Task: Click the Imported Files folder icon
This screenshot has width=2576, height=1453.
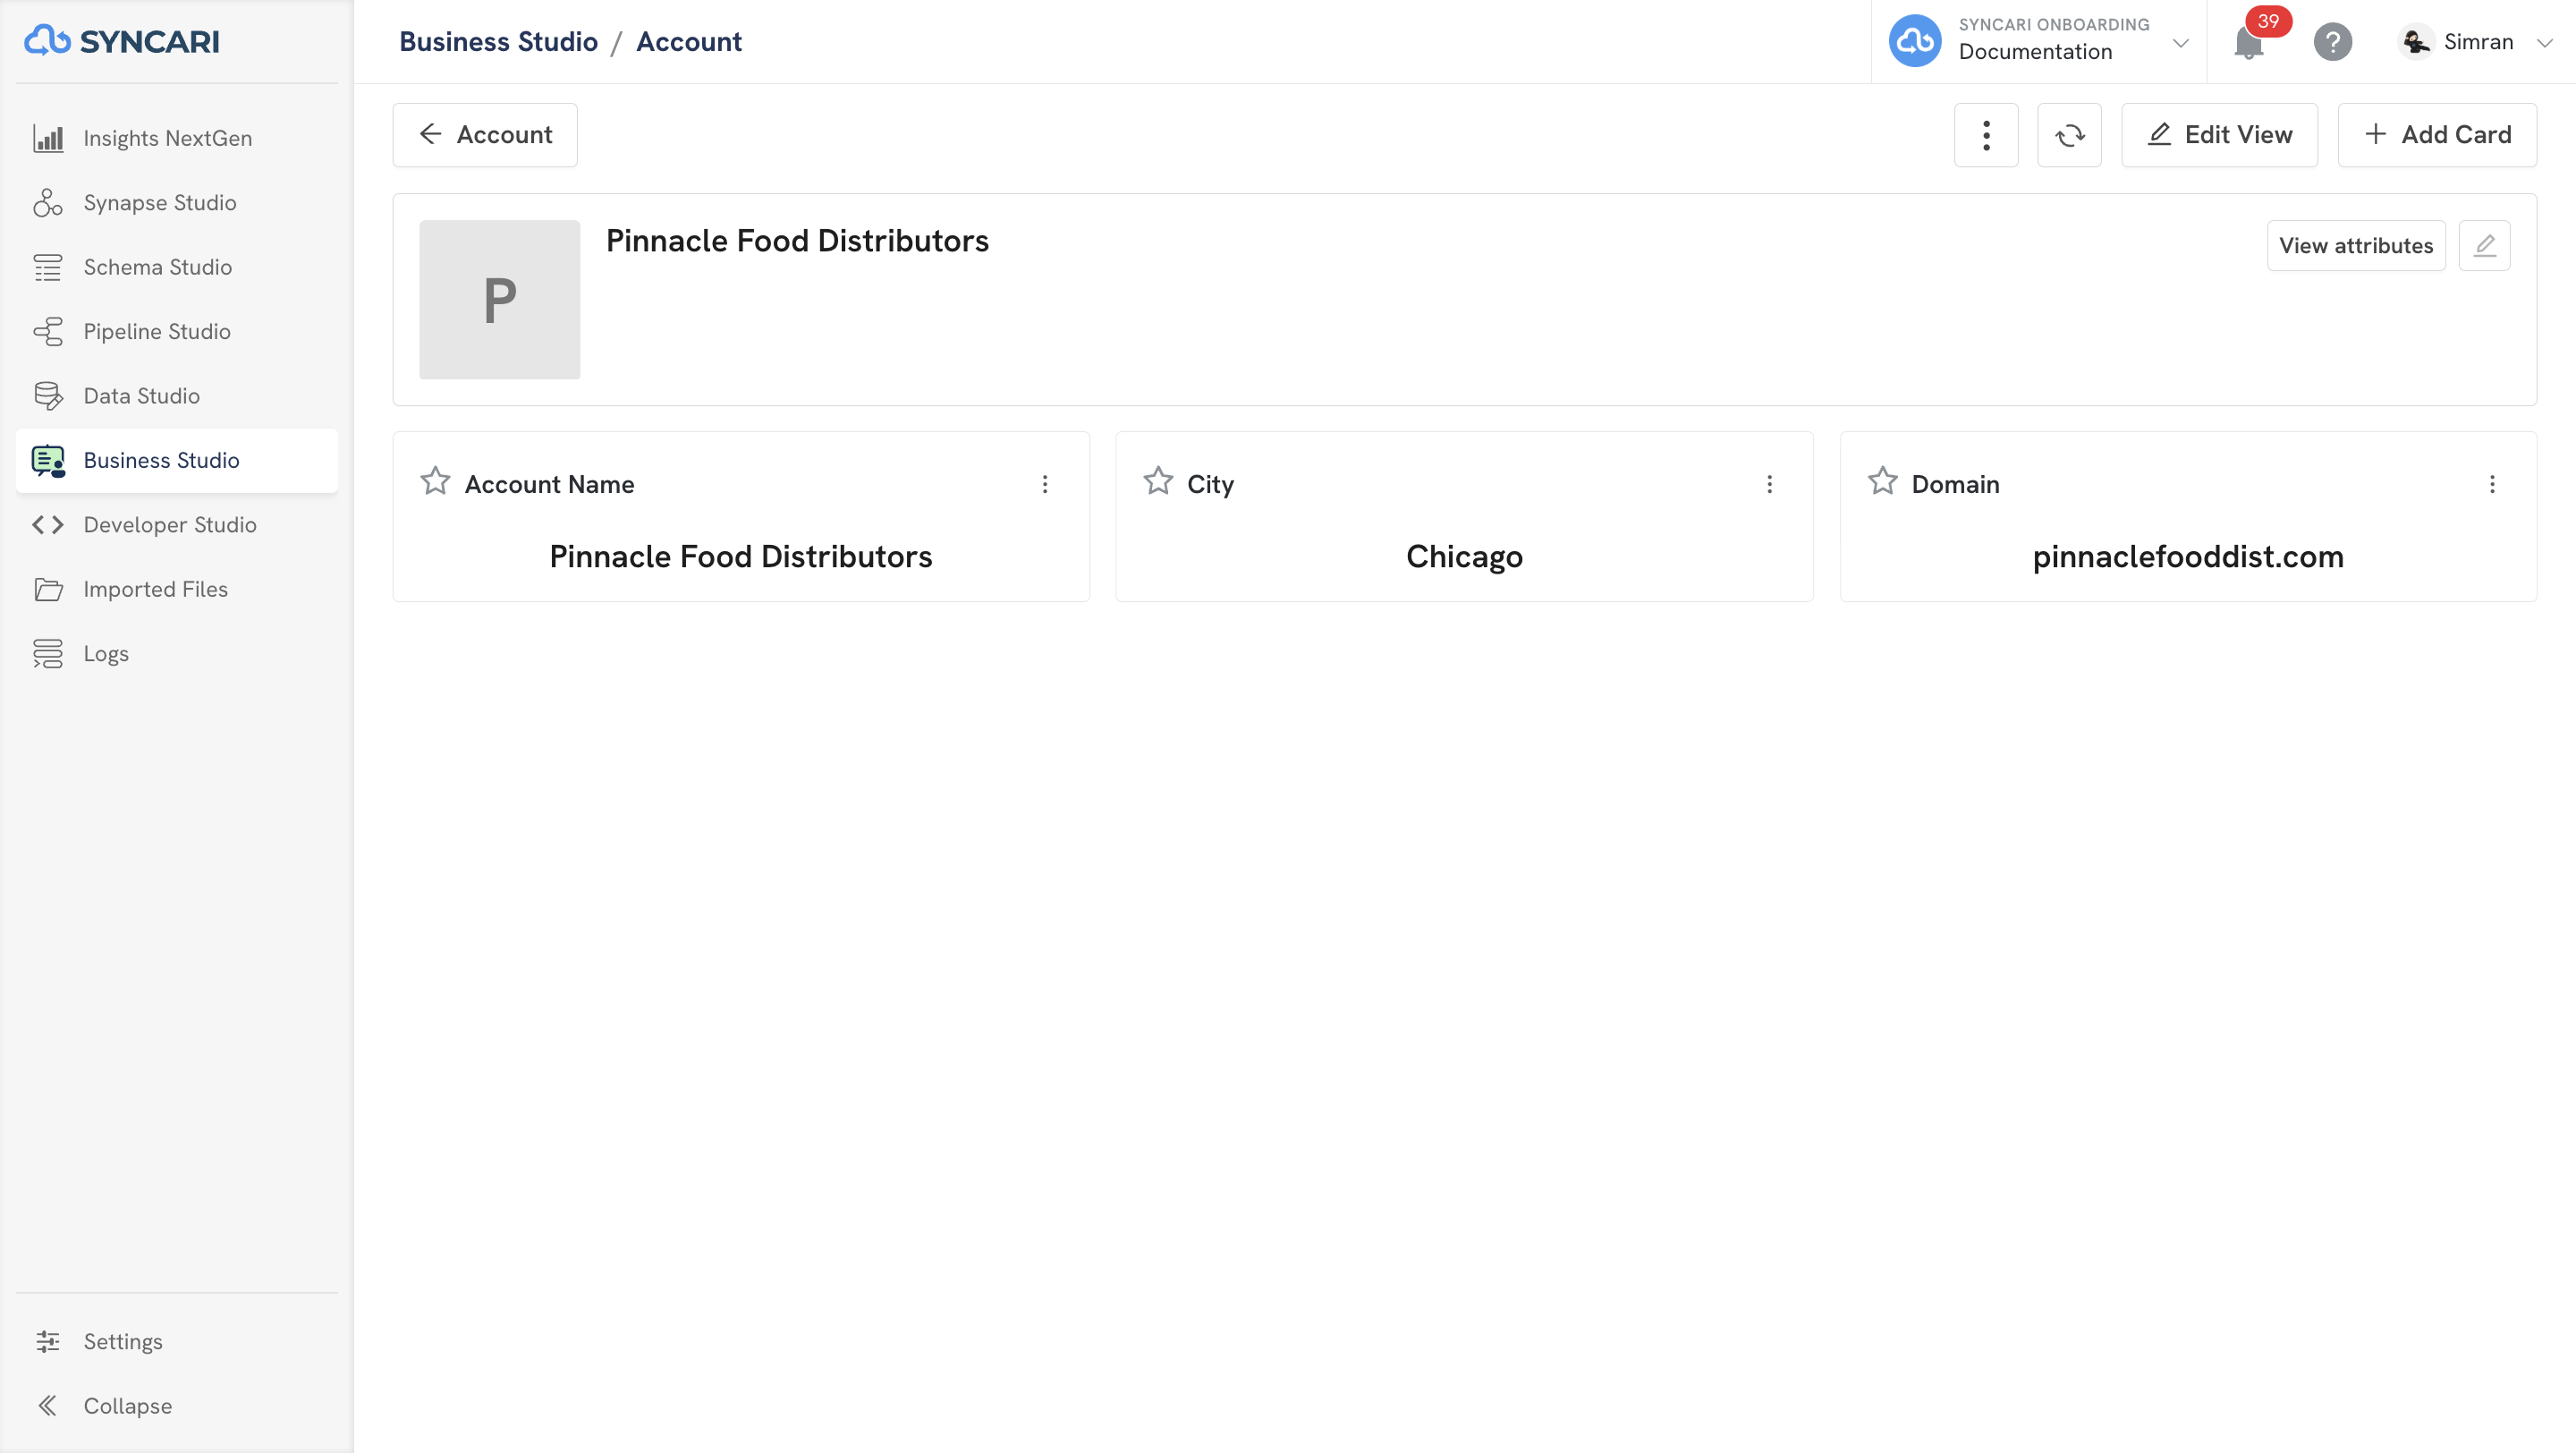Action: coord(48,589)
